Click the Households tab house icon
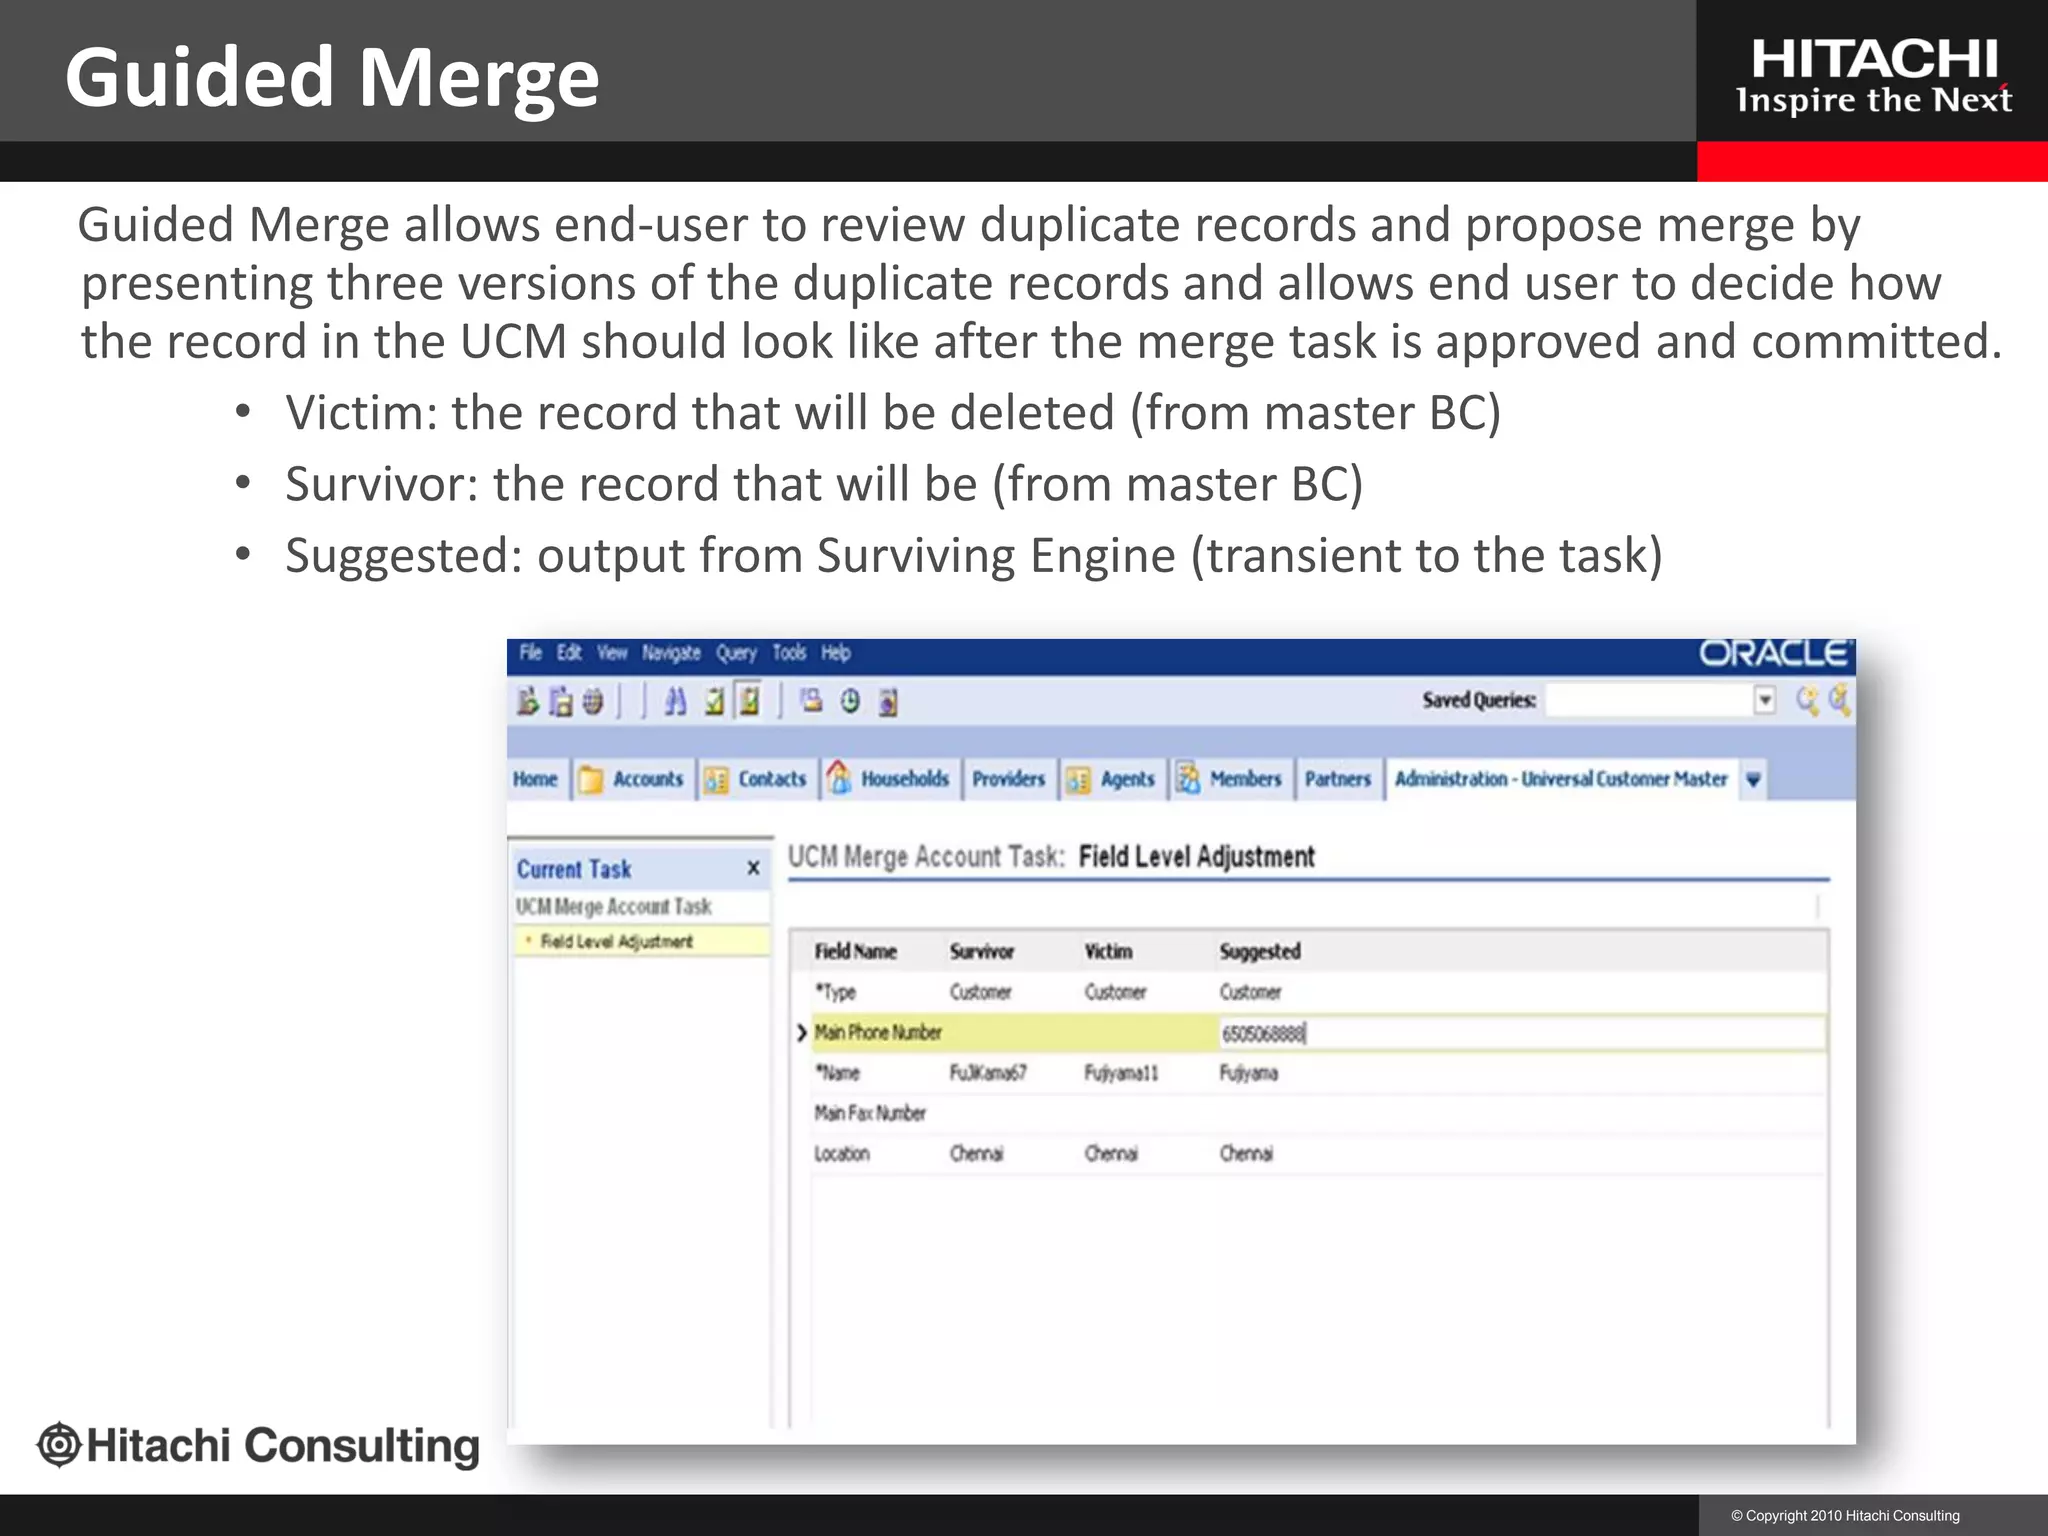This screenshot has height=1536, width=2048. pos(839,777)
